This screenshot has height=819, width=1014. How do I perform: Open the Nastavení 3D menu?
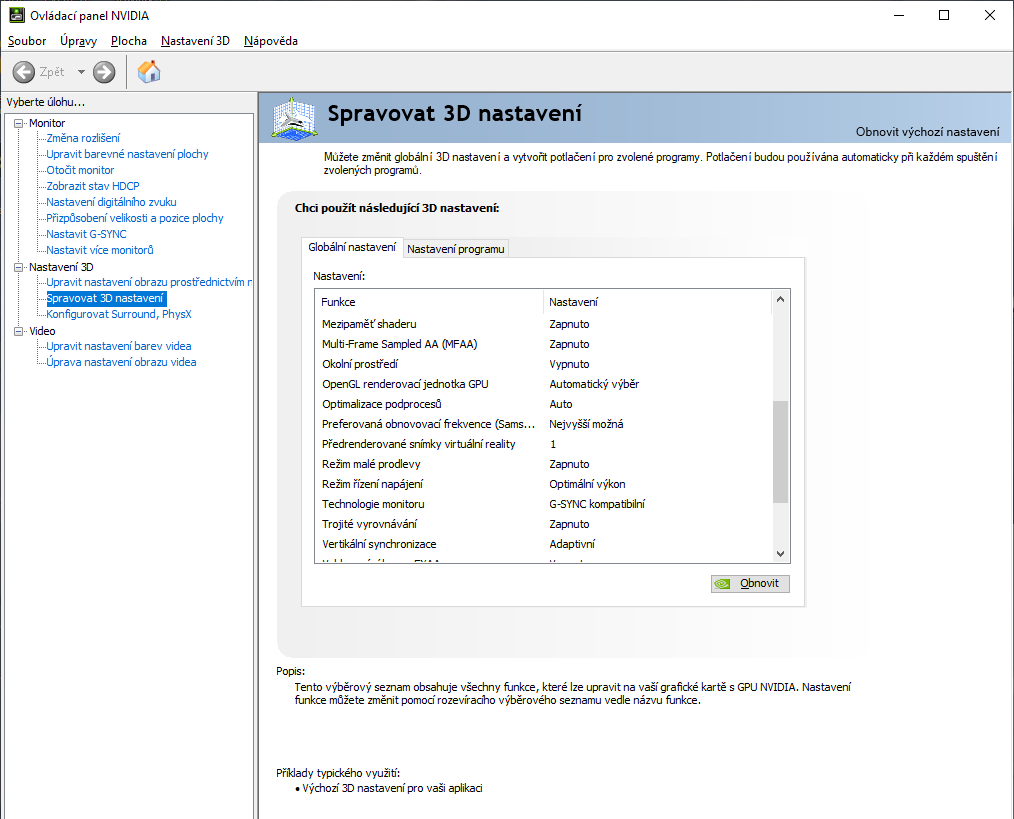[195, 41]
